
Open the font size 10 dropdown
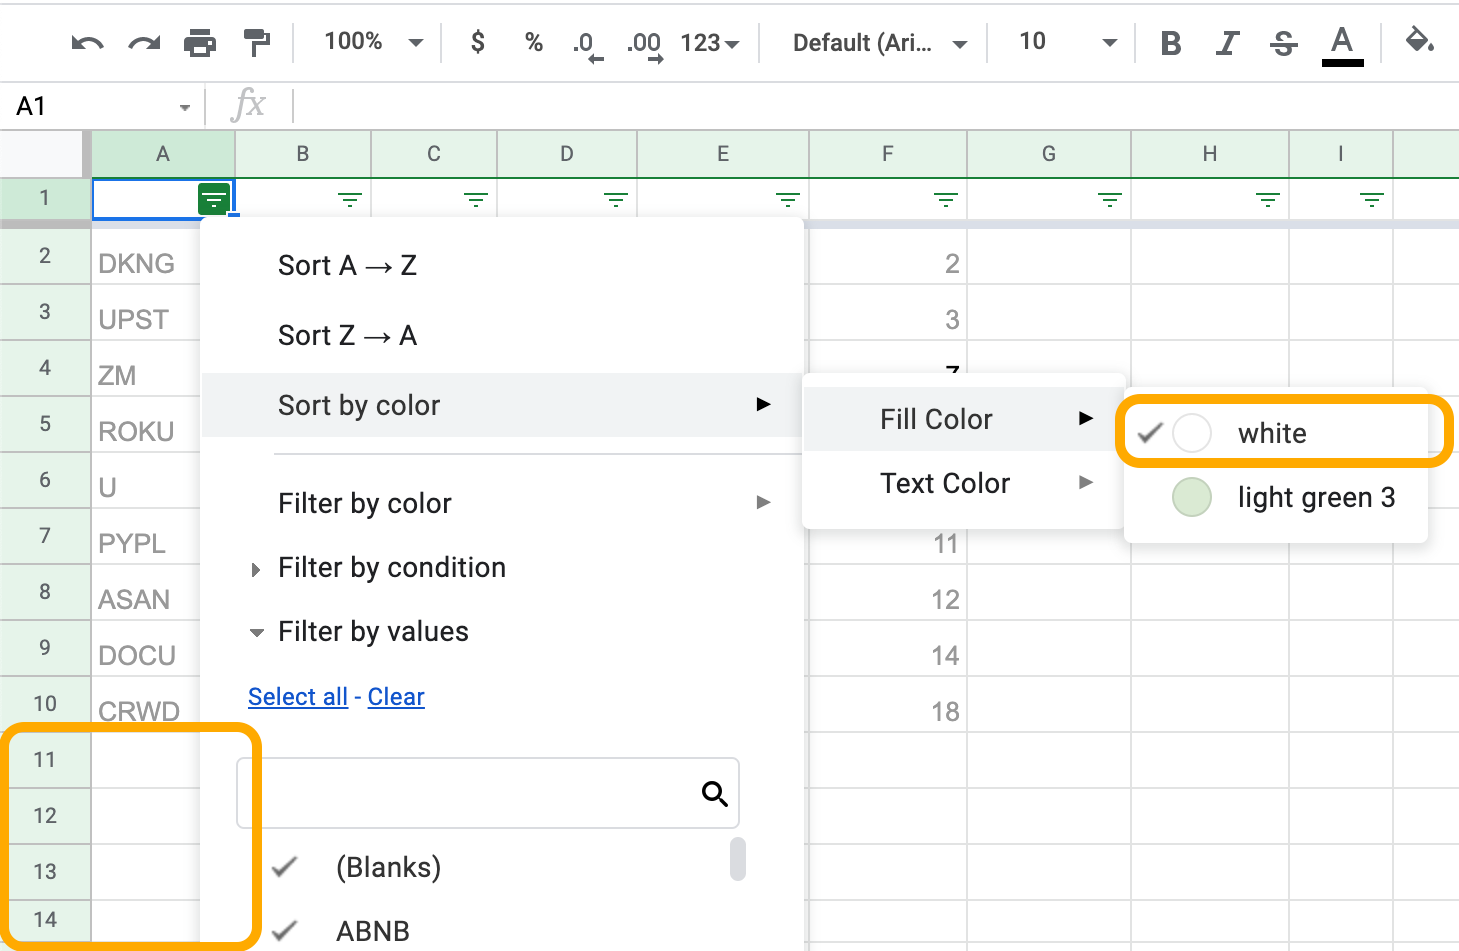(1066, 42)
